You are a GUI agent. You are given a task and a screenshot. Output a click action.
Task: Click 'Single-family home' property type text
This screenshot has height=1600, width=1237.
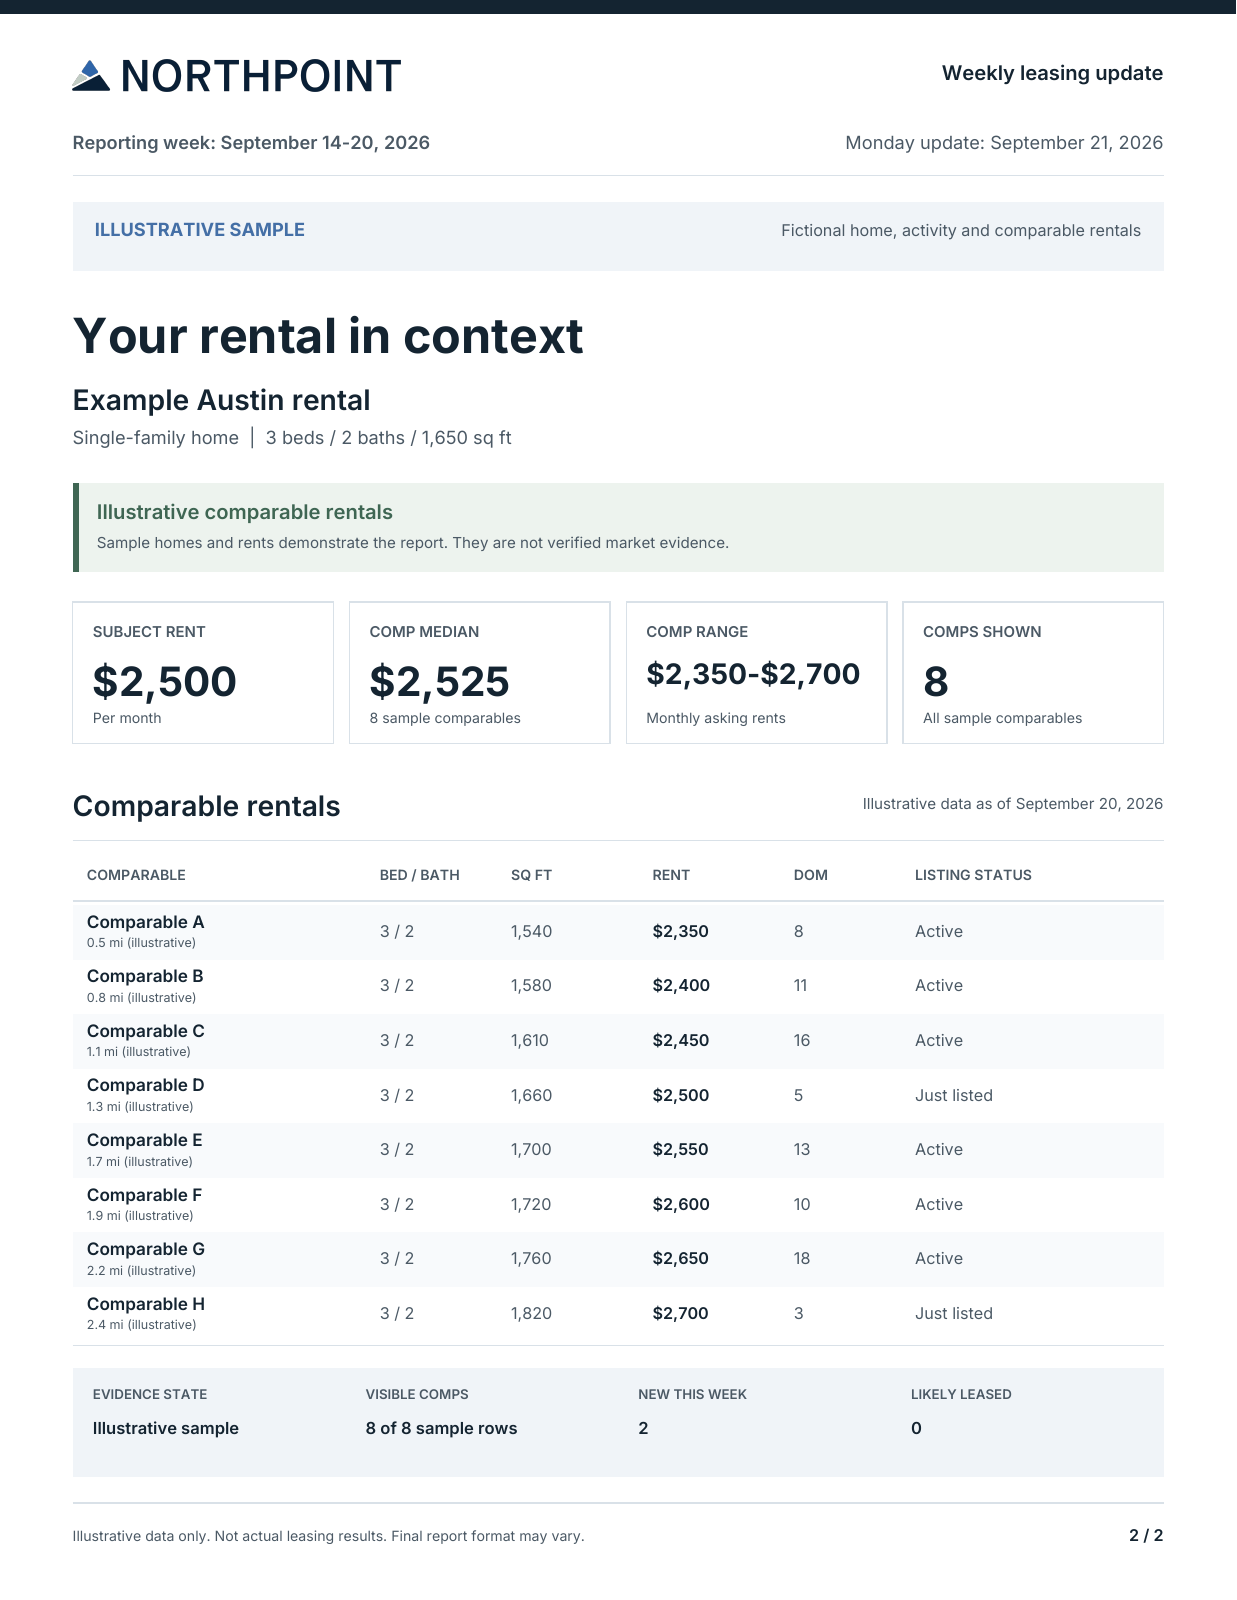tap(156, 438)
